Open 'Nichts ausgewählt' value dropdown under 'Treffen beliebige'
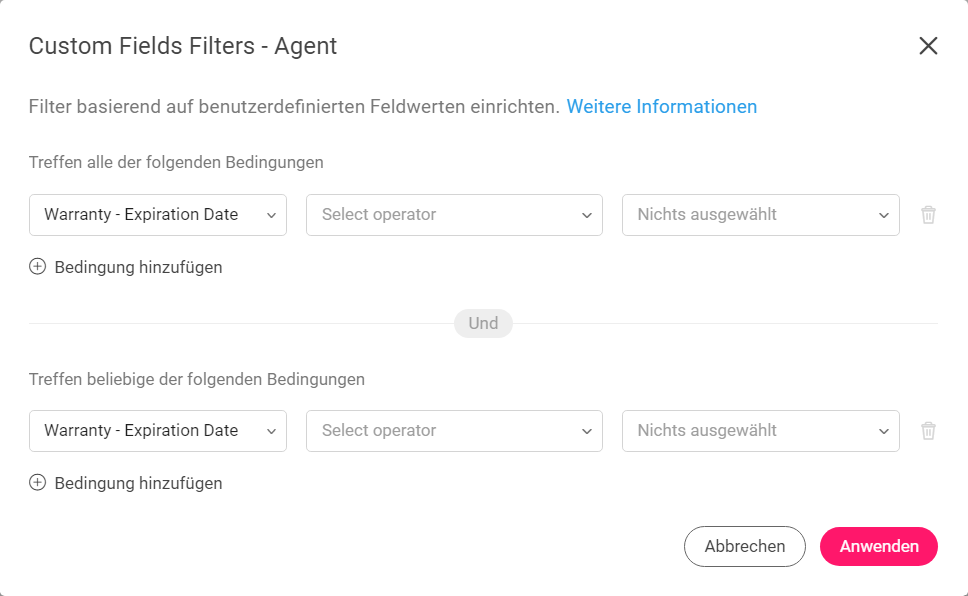 click(x=761, y=430)
